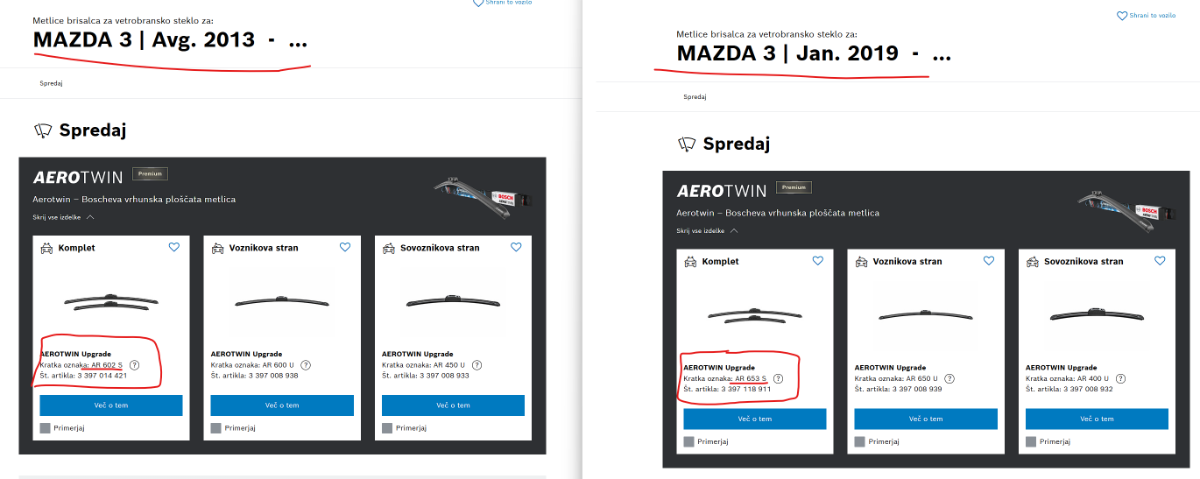Favorite the Sovoznikova stran heart in 2019 panel
This screenshot has width=1200, height=479.
coord(1160,261)
